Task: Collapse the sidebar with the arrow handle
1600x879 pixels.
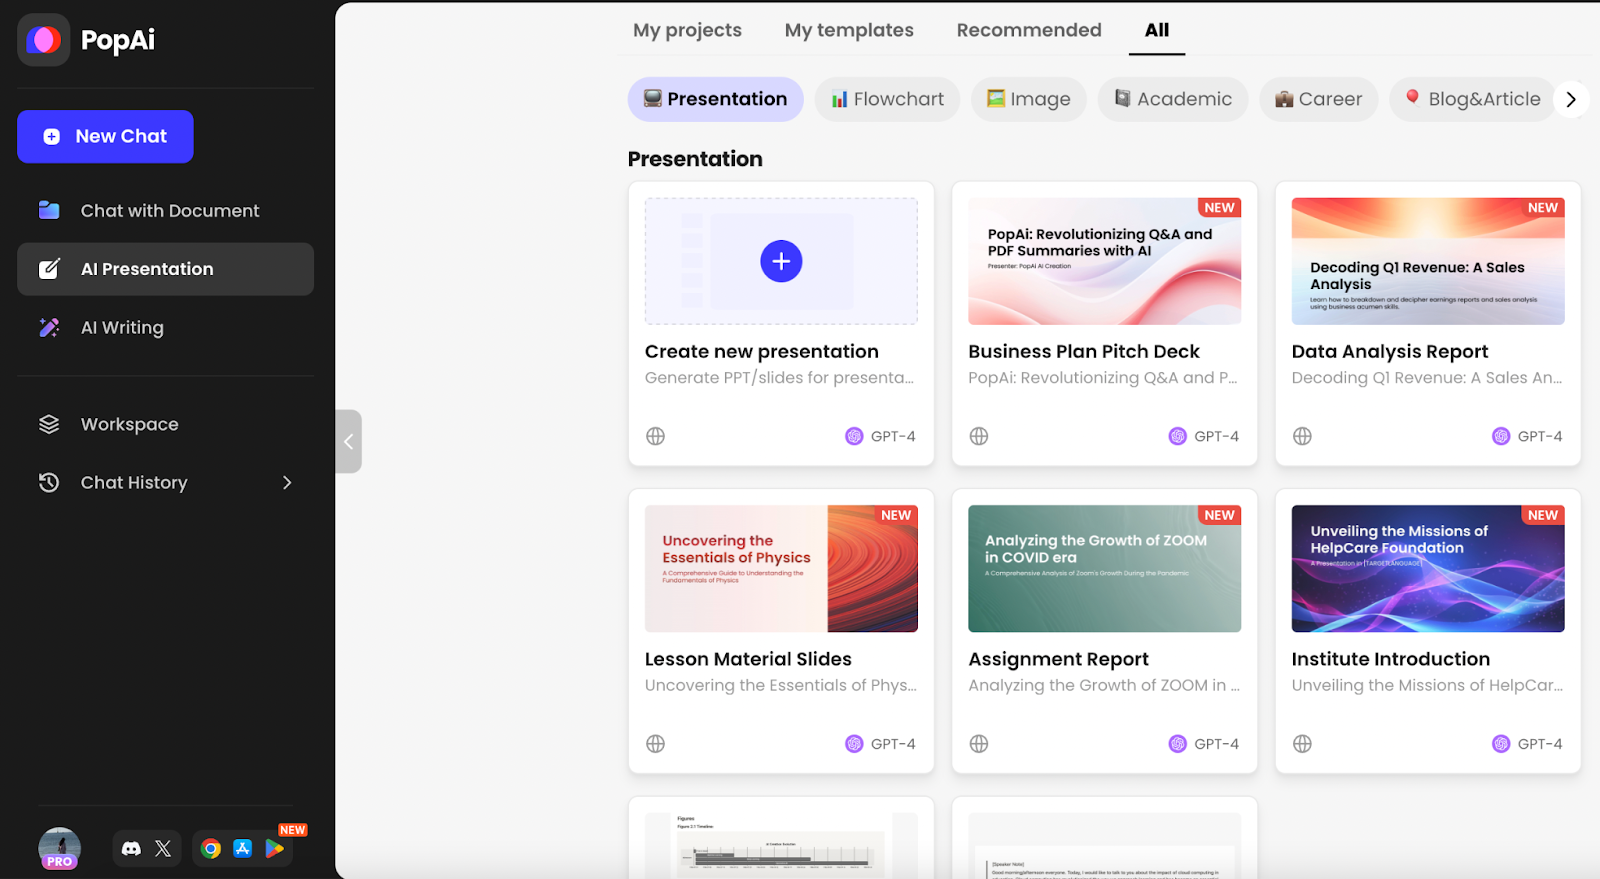Action: pos(348,441)
